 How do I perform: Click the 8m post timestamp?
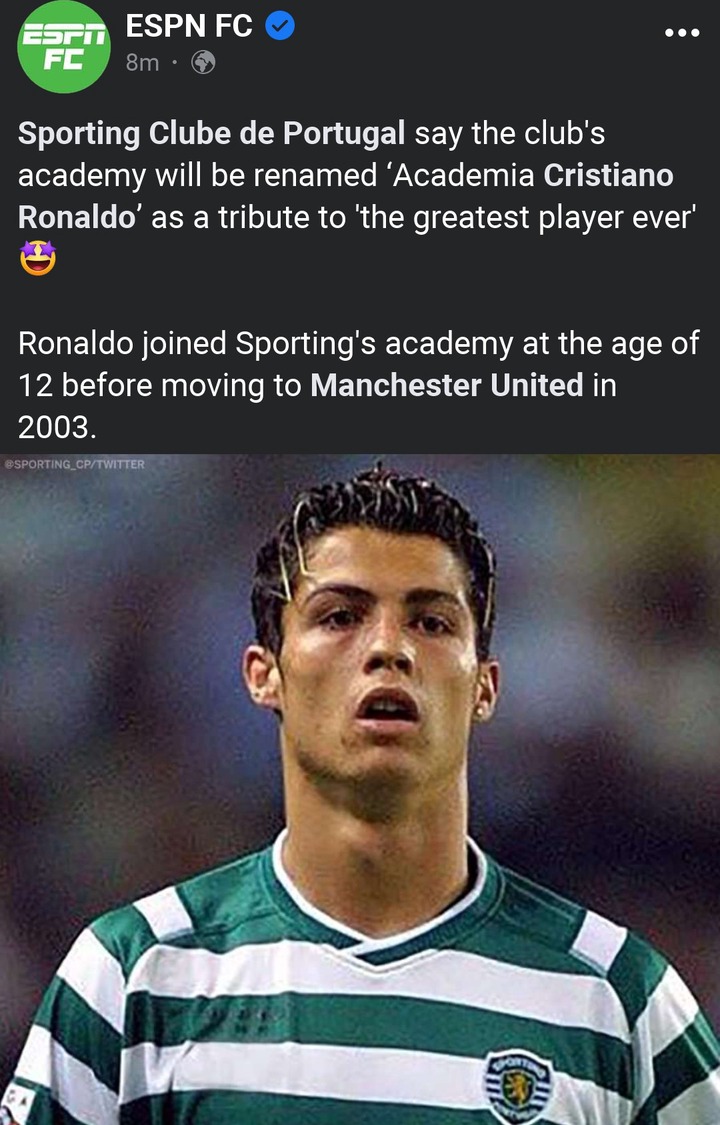click(142, 63)
